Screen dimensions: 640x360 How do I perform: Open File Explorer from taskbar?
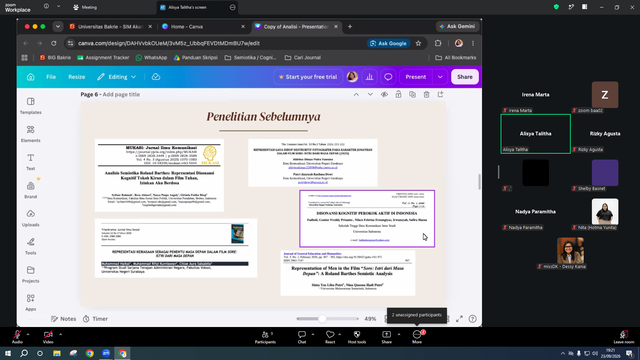point(57,353)
